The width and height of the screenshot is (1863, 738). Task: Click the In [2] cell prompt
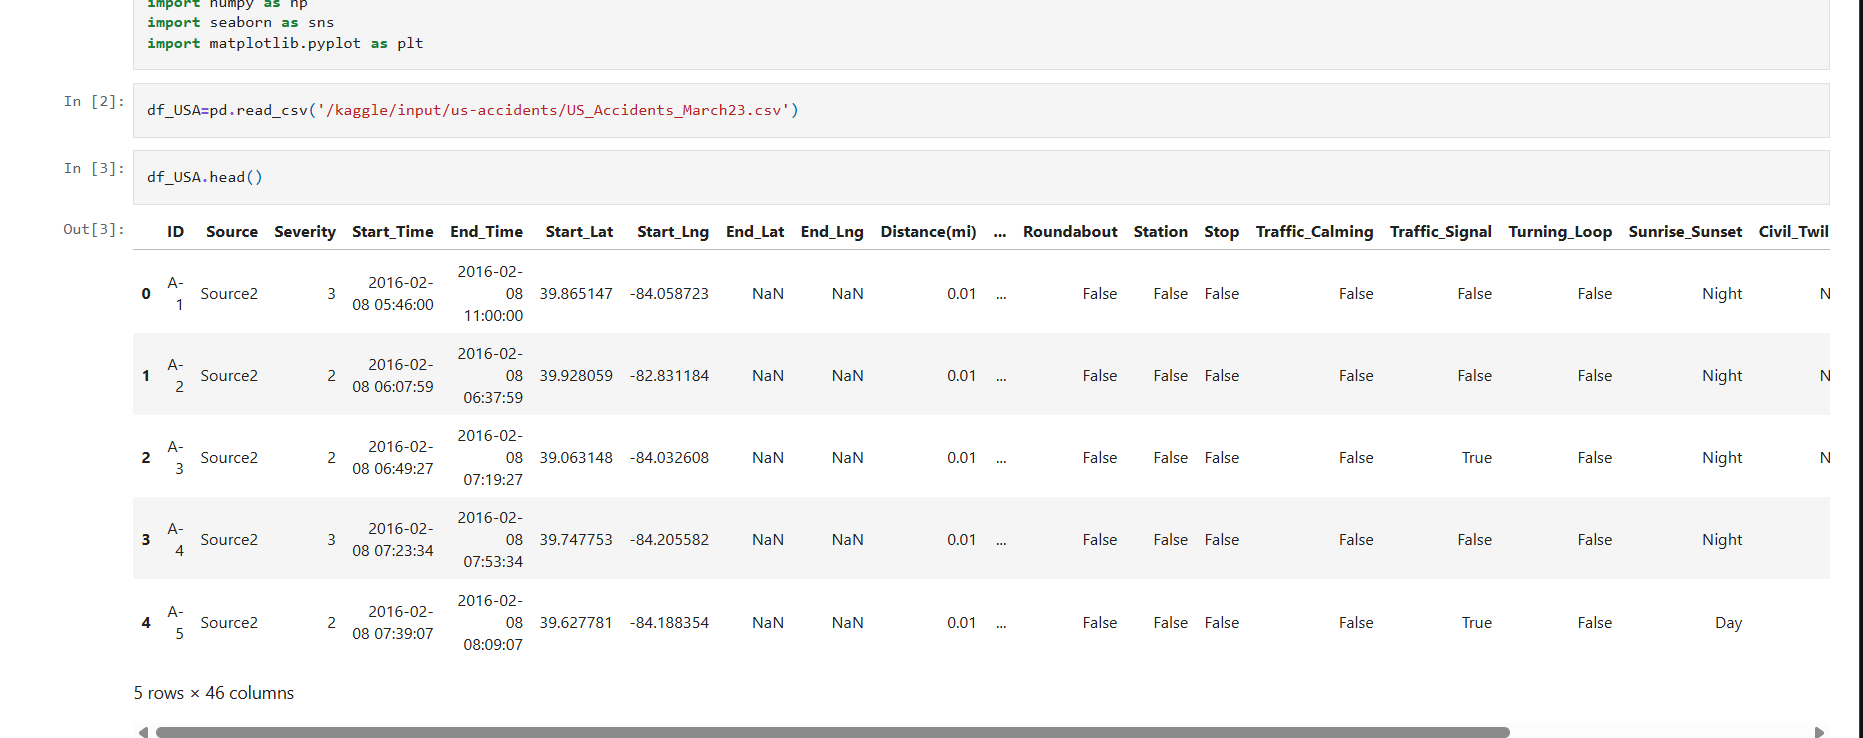(94, 101)
